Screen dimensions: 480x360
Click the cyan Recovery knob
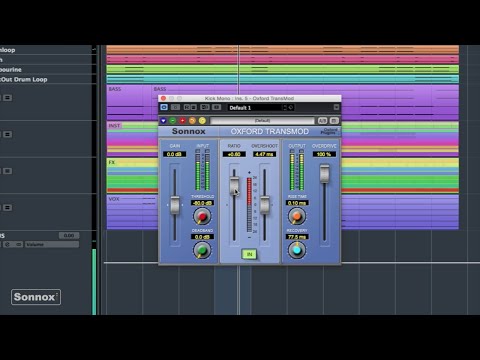click(x=297, y=250)
